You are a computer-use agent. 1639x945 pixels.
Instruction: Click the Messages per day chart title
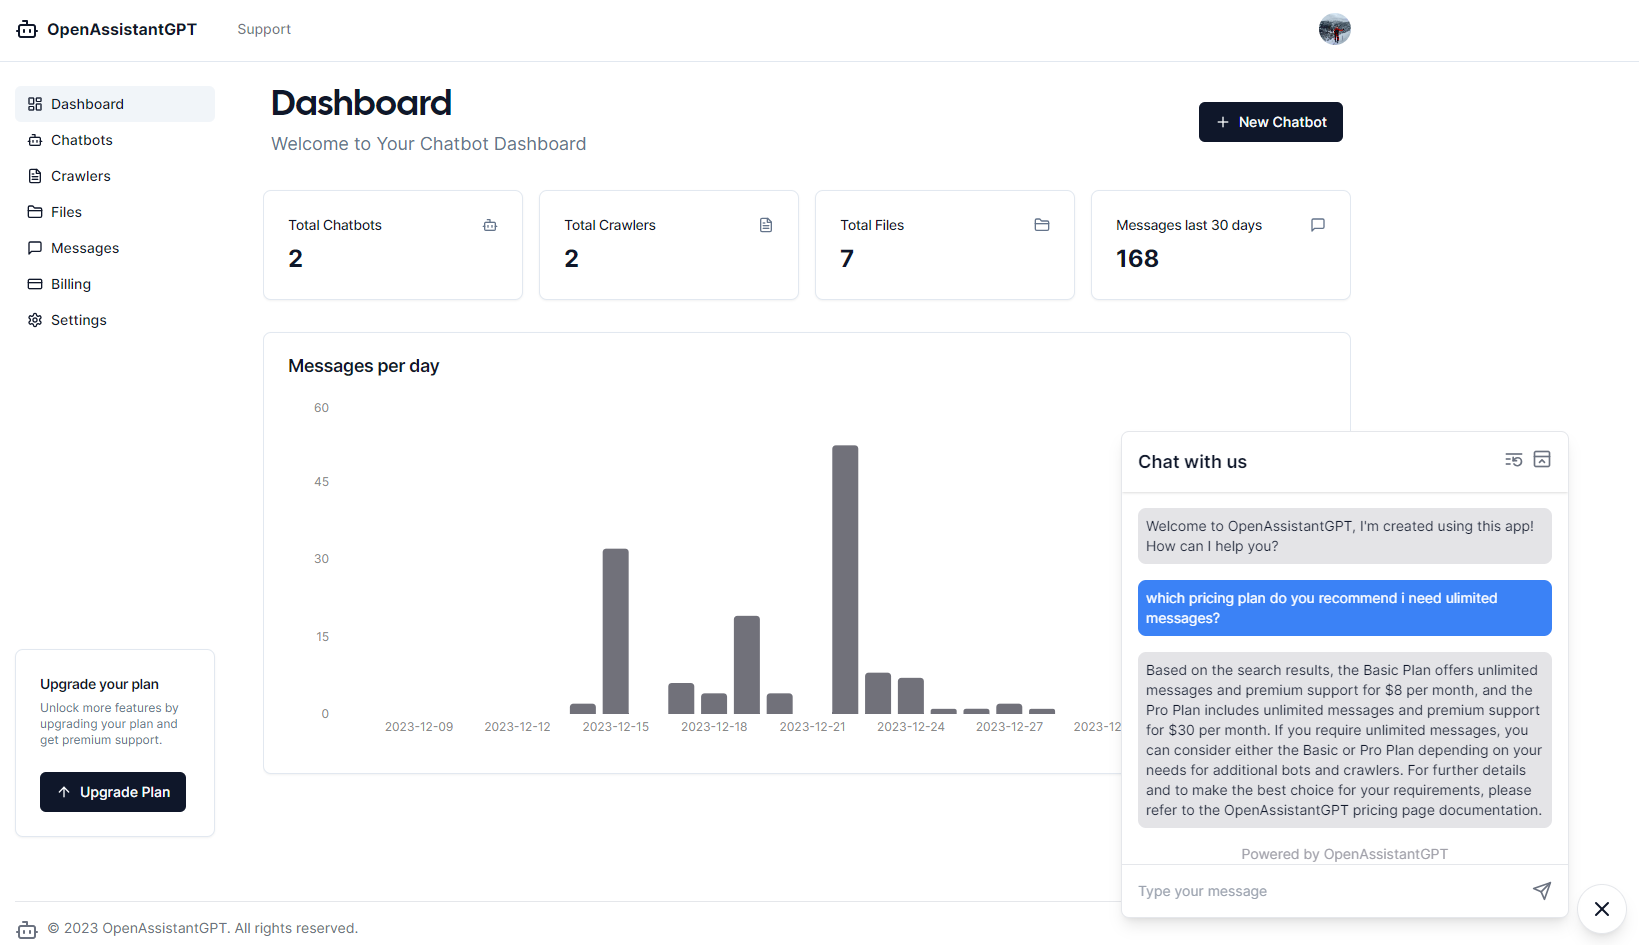pyautogui.click(x=364, y=366)
